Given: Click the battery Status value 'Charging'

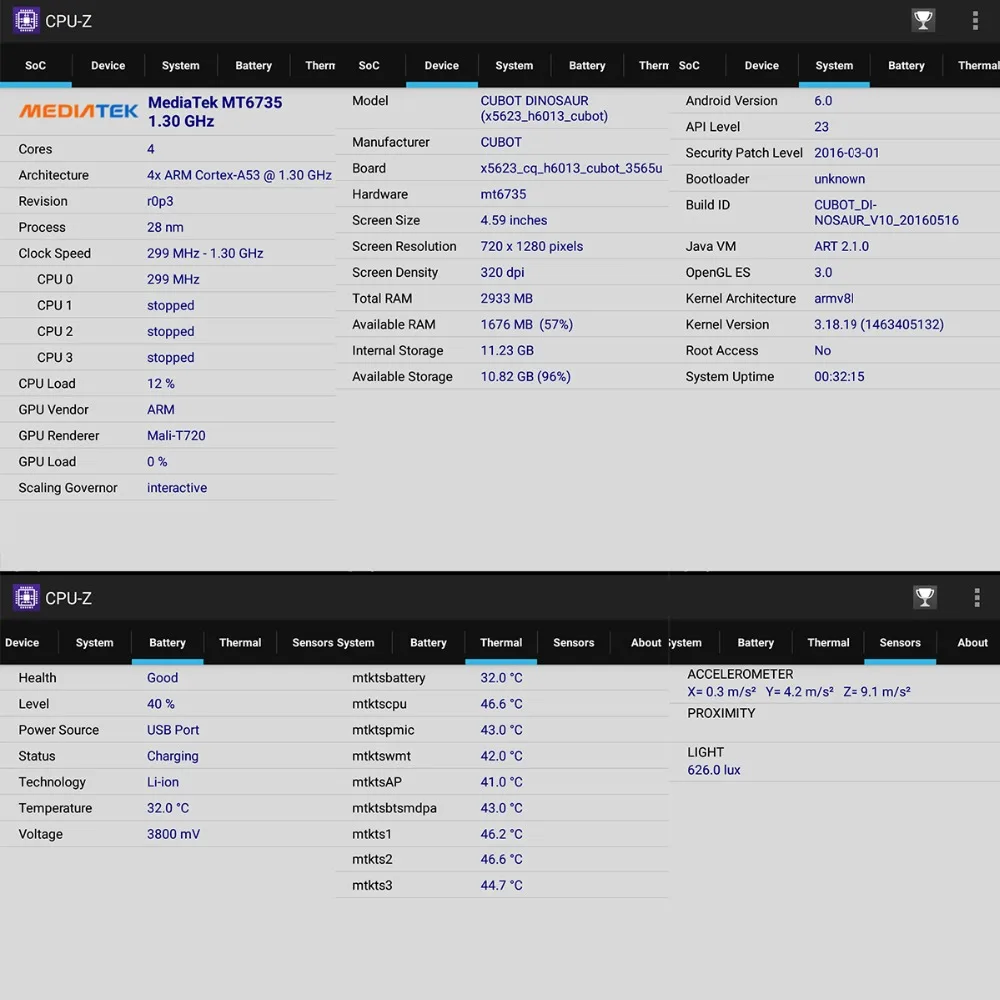Looking at the screenshot, I should [172, 756].
